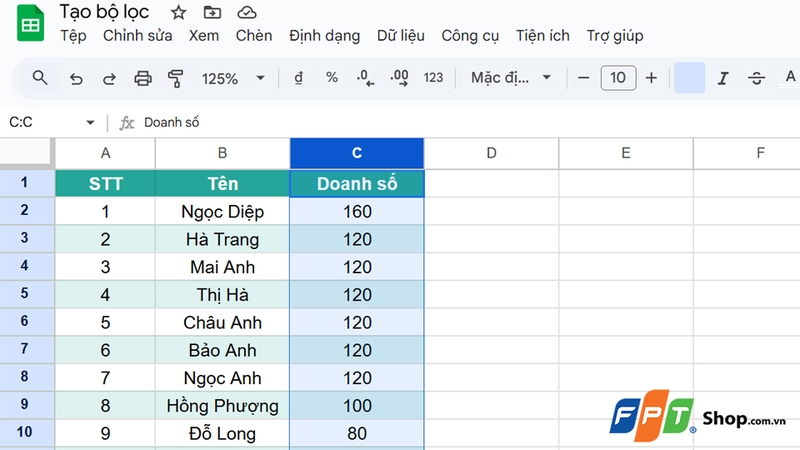
Task: Click the STT header cell
Action: [x=106, y=184]
